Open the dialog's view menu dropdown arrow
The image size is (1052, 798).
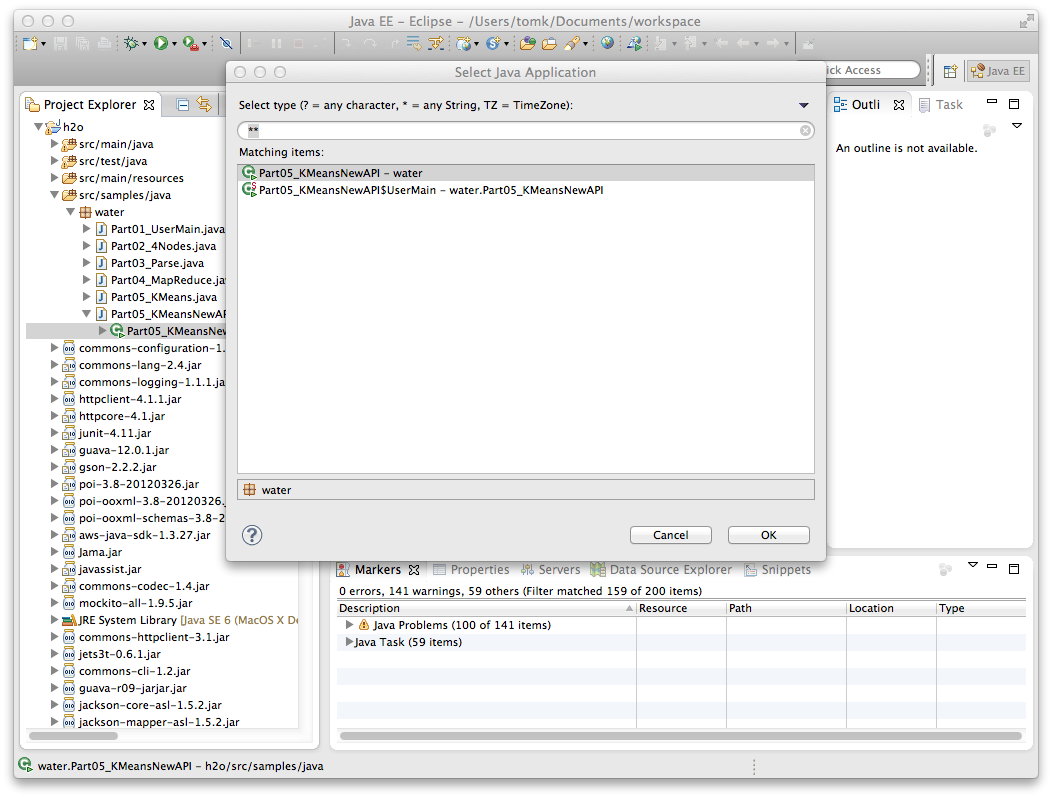tap(803, 106)
